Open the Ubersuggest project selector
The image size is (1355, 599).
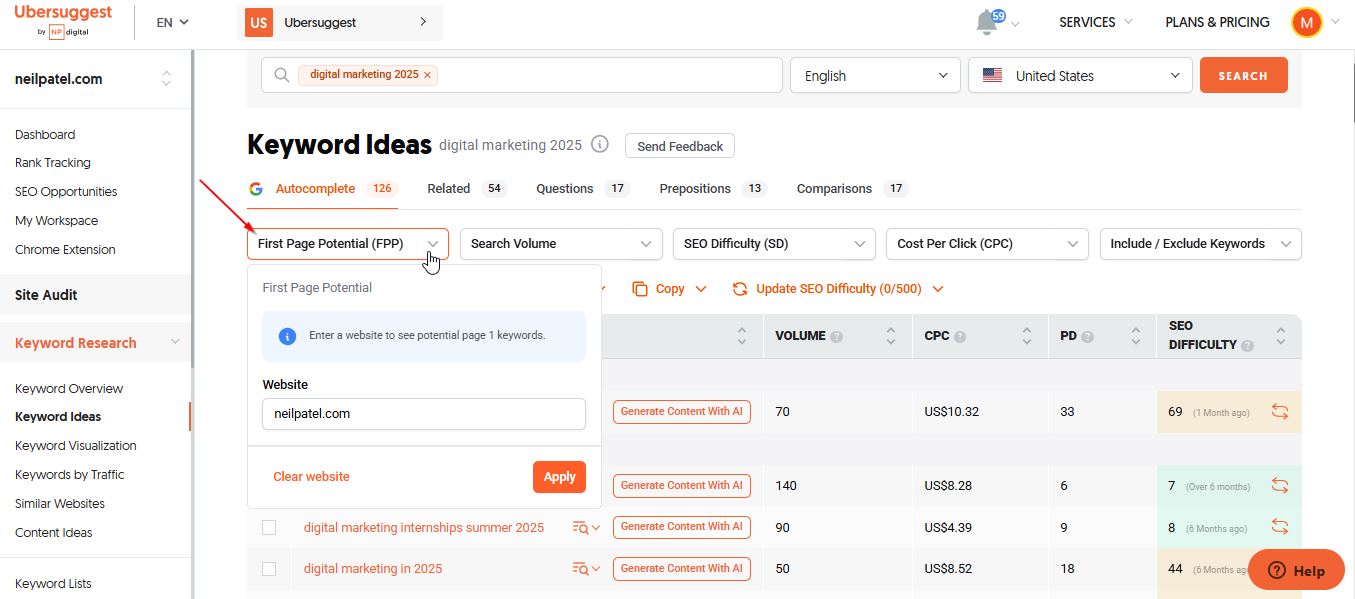coord(340,22)
